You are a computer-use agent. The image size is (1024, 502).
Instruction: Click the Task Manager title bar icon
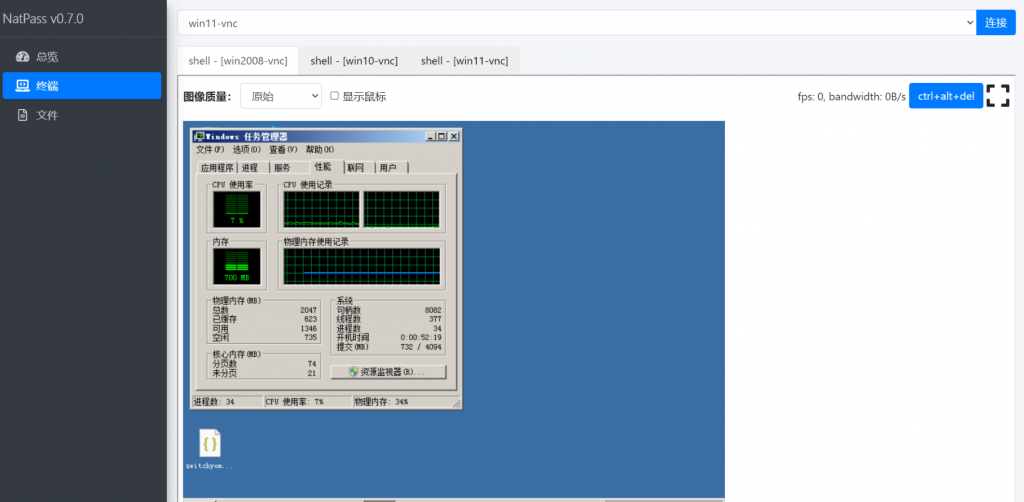(x=199, y=136)
